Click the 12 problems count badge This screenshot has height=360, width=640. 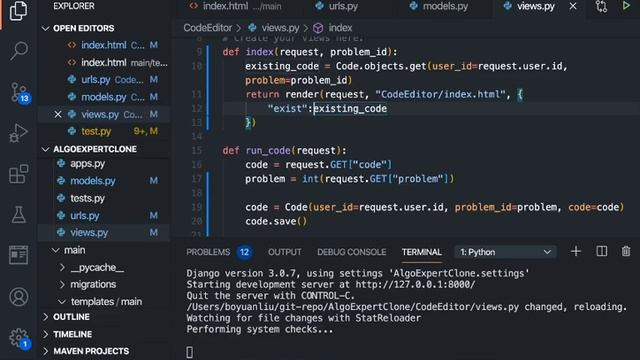244,252
